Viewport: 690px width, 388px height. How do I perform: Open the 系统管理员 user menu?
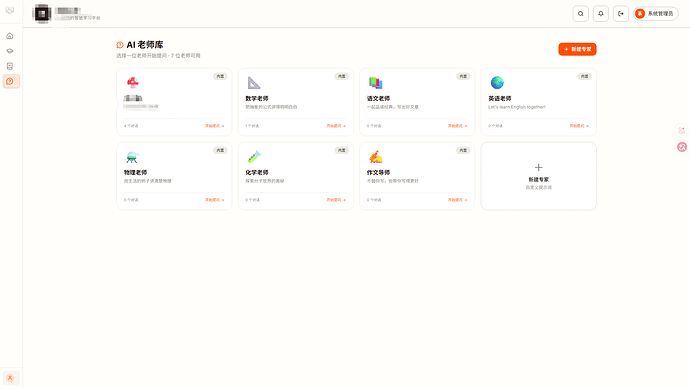[656, 14]
